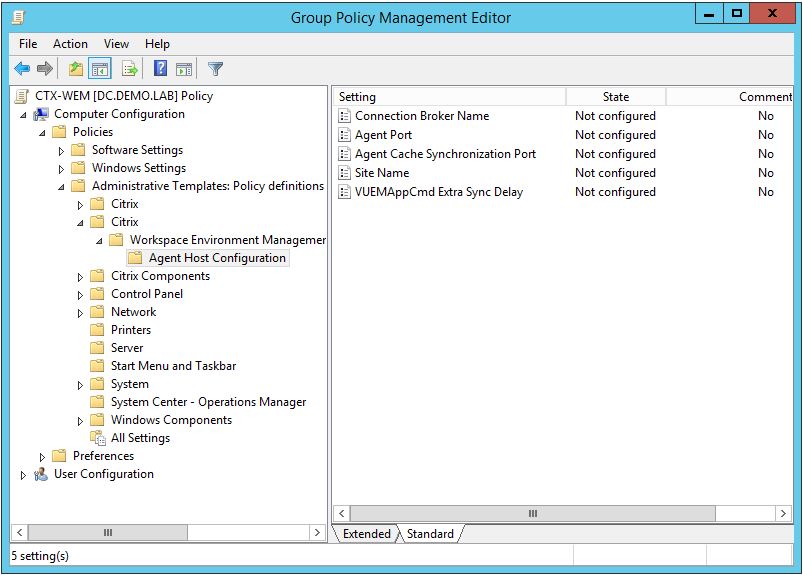Open the Action menu
The image size is (803, 575).
(70, 44)
